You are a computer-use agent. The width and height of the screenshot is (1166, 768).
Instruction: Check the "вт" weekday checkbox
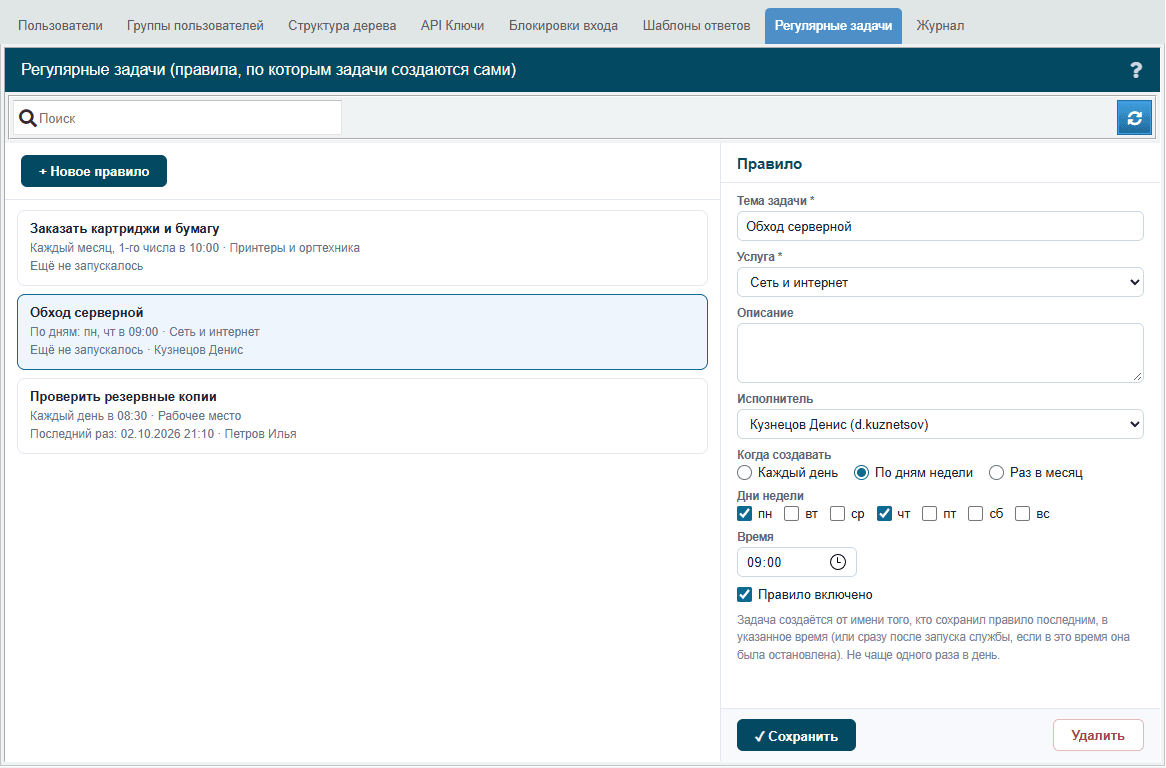point(791,514)
